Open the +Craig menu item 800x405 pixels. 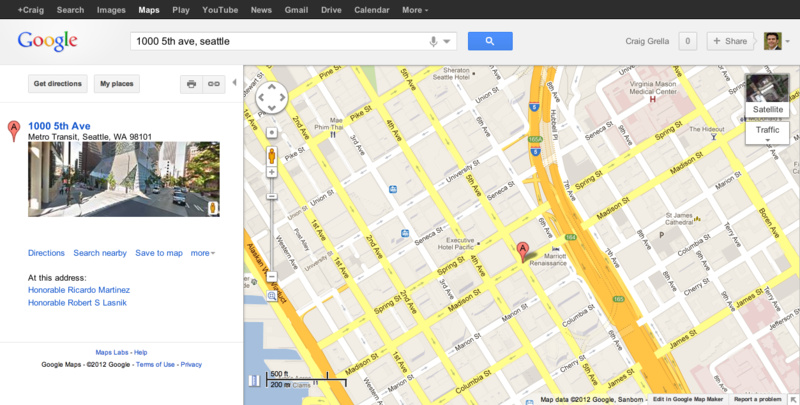(31, 10)
